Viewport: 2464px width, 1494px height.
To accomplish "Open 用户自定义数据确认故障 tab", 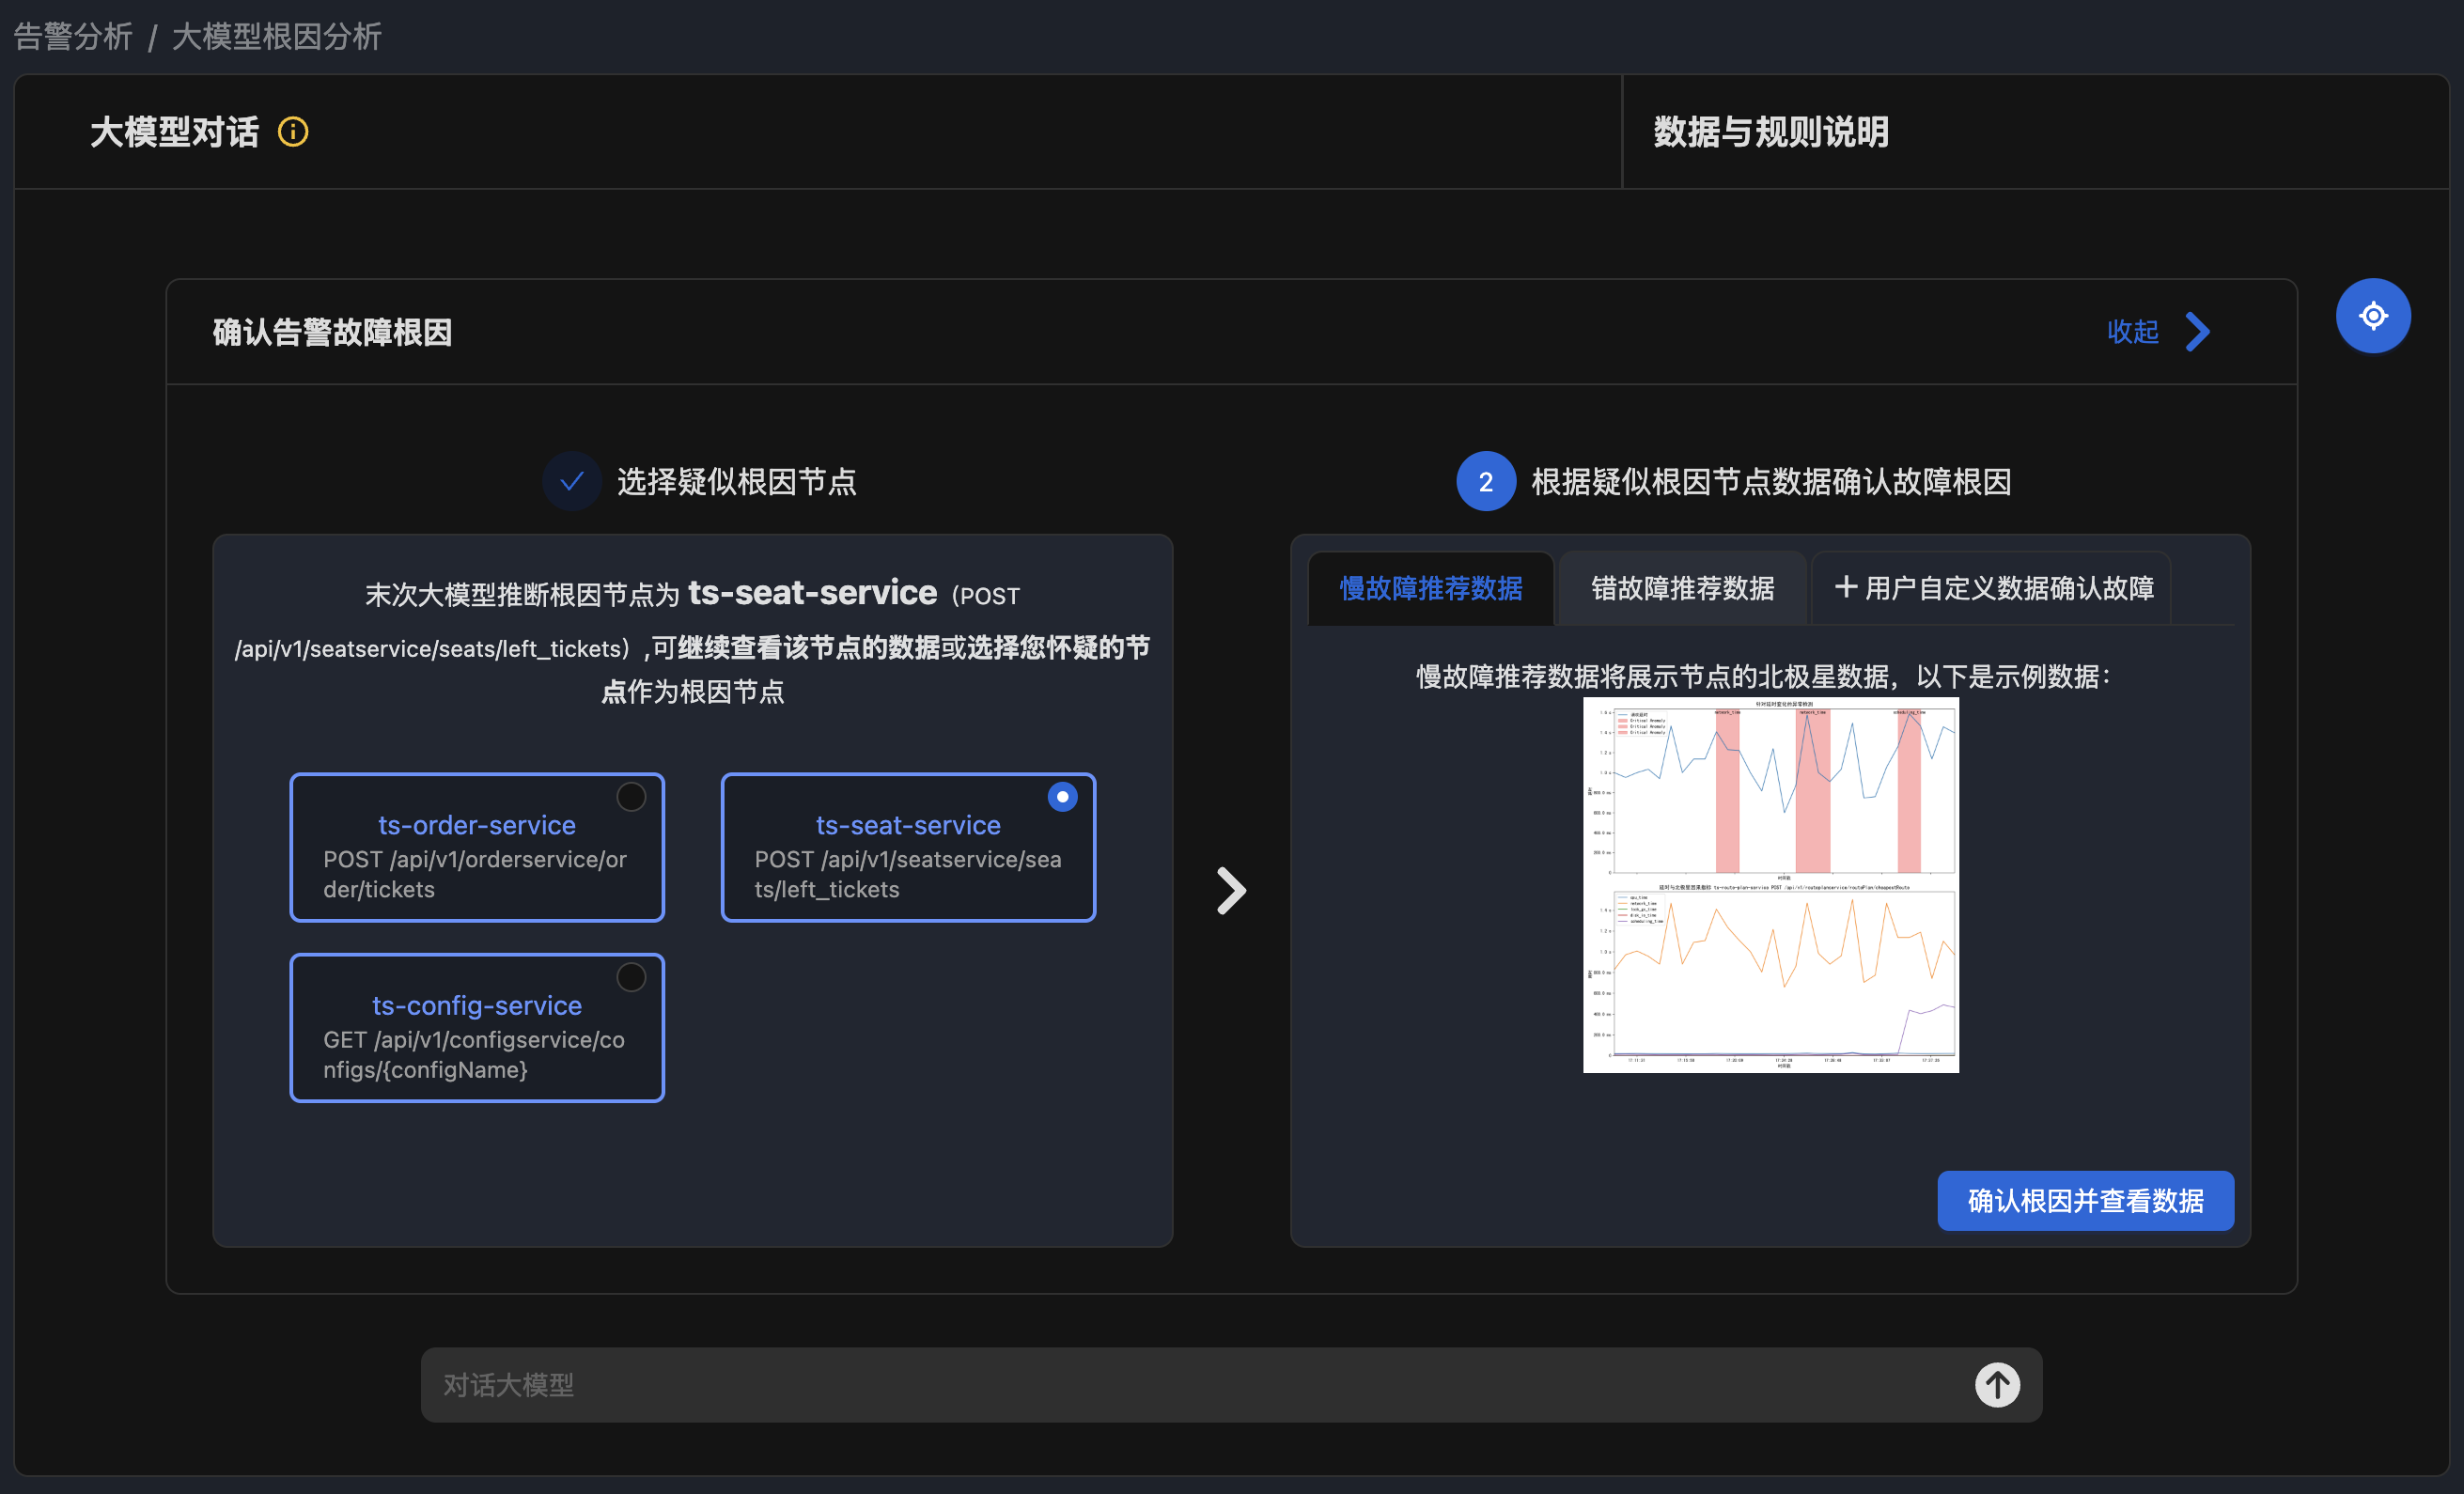I will coord(1993,588).
